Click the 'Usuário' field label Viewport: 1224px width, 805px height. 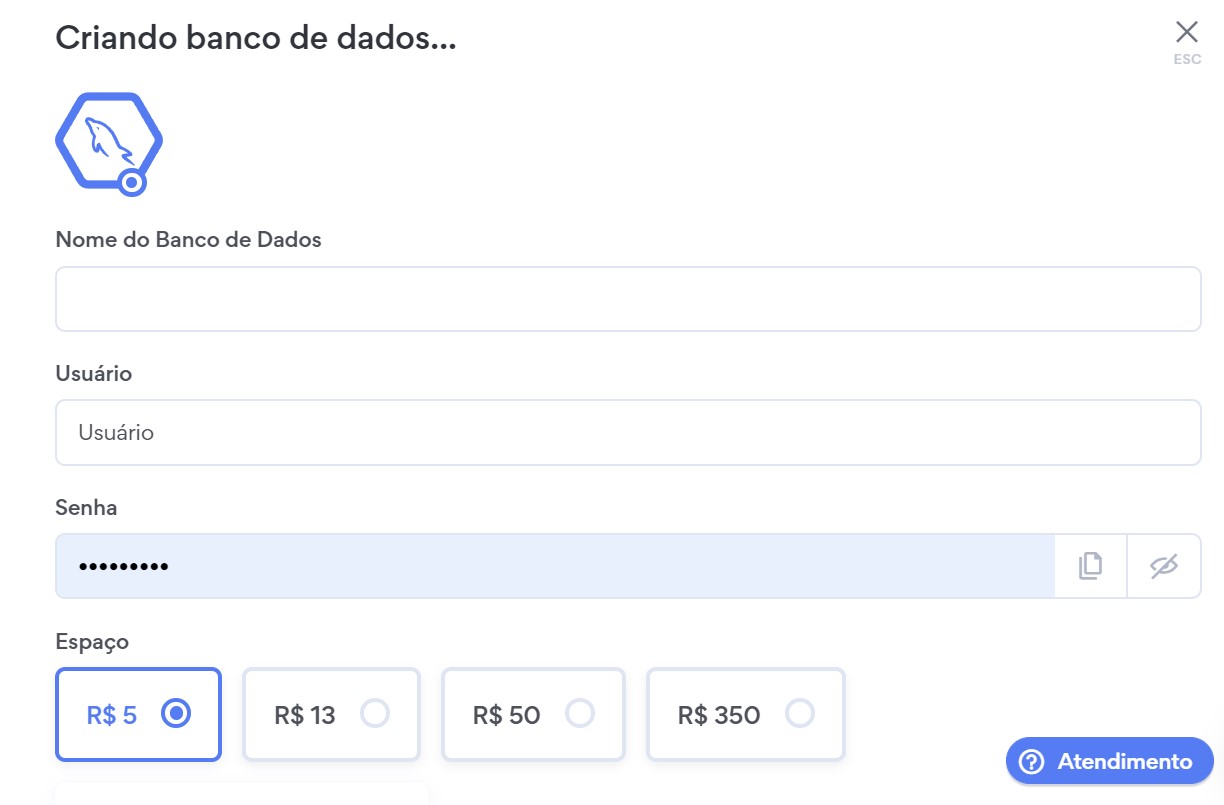[93, 374]
